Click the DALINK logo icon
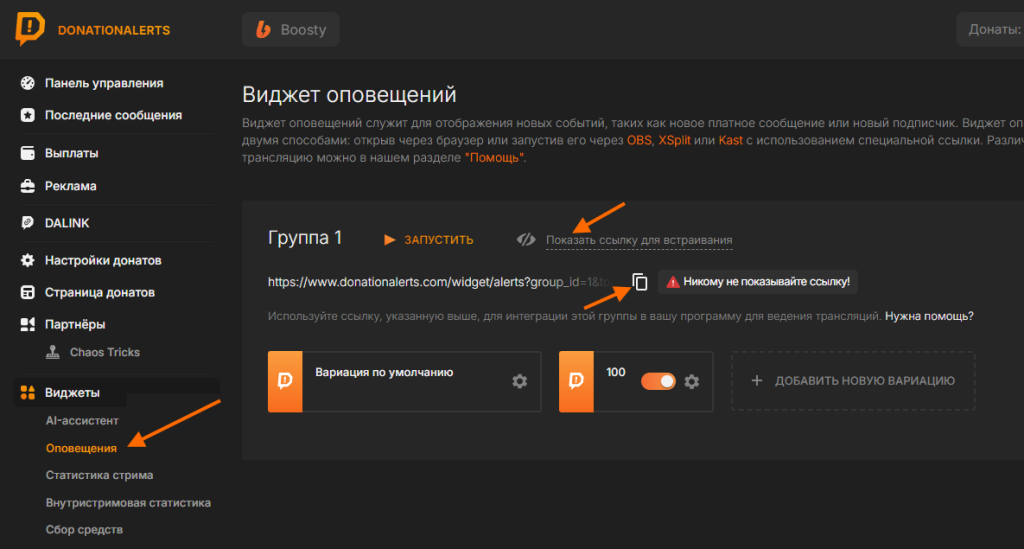The height and width of the screenshot is (549, 1024). click(x=27, y=223)
